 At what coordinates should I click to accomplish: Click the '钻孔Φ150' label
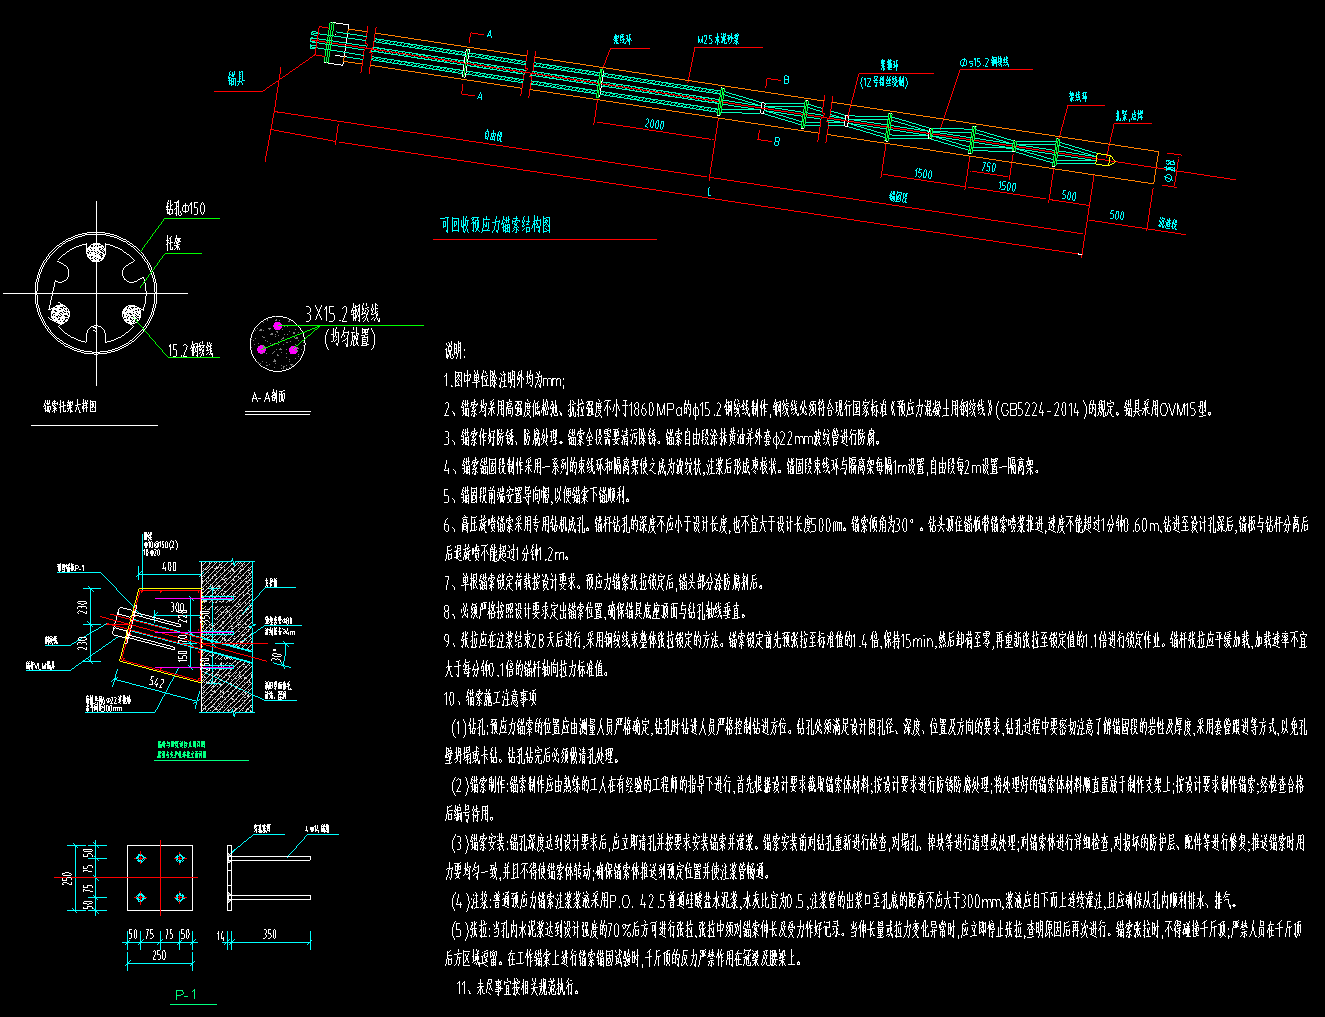[x=185, y=208]
